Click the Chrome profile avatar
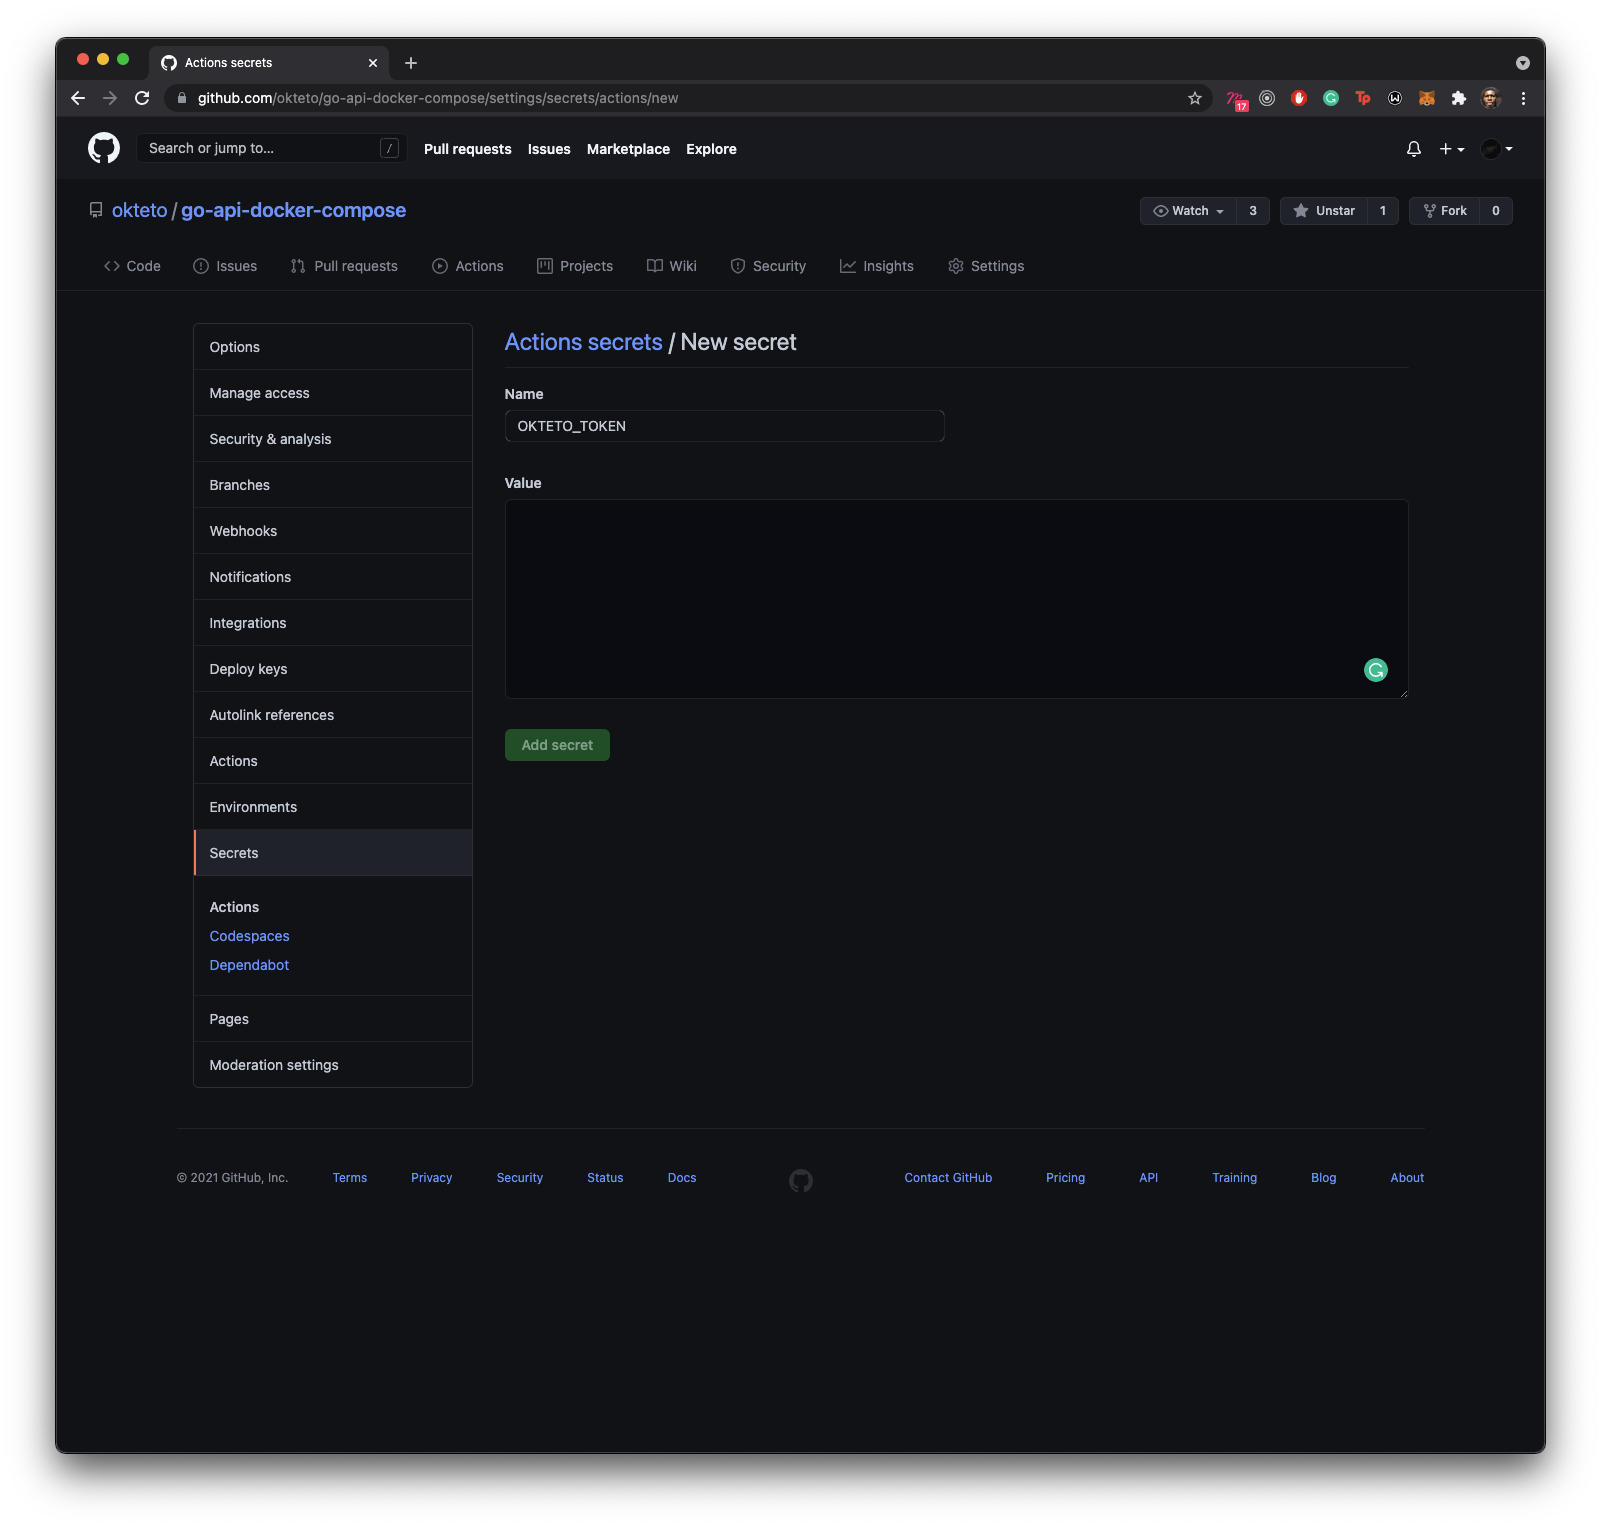Viewport: 1601px width, 1527px height. [1491, 98]
